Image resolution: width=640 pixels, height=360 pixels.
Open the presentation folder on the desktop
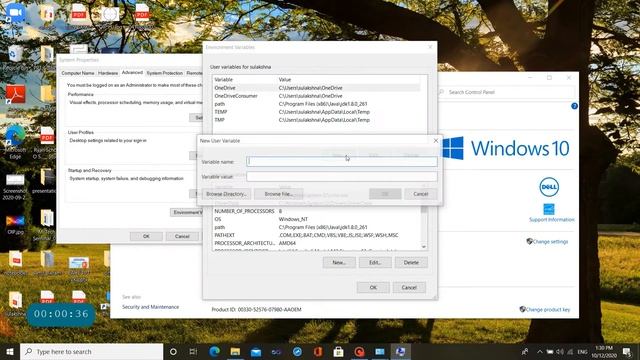(47, 182)
